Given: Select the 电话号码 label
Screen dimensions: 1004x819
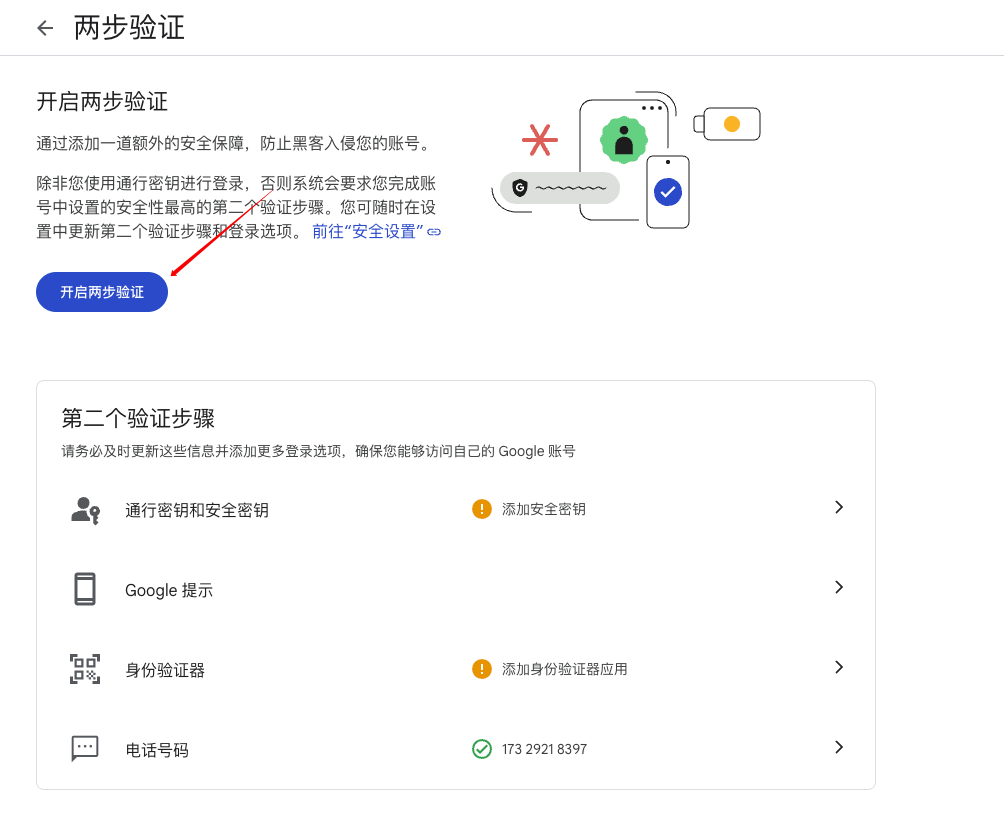Looking at the screenshot, I should (x=157, y=750).
